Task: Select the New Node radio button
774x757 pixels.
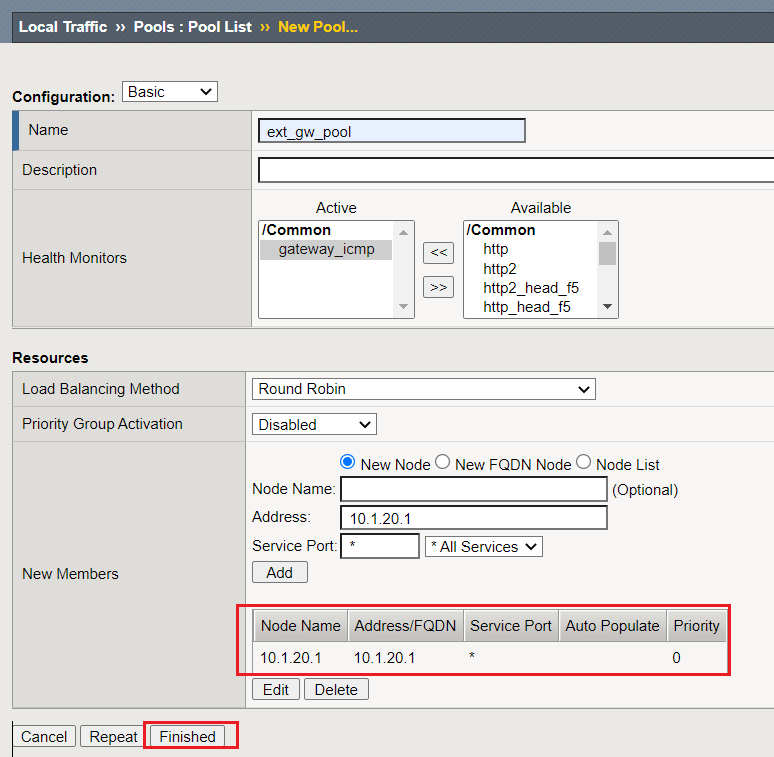Action: coord(348,462)
